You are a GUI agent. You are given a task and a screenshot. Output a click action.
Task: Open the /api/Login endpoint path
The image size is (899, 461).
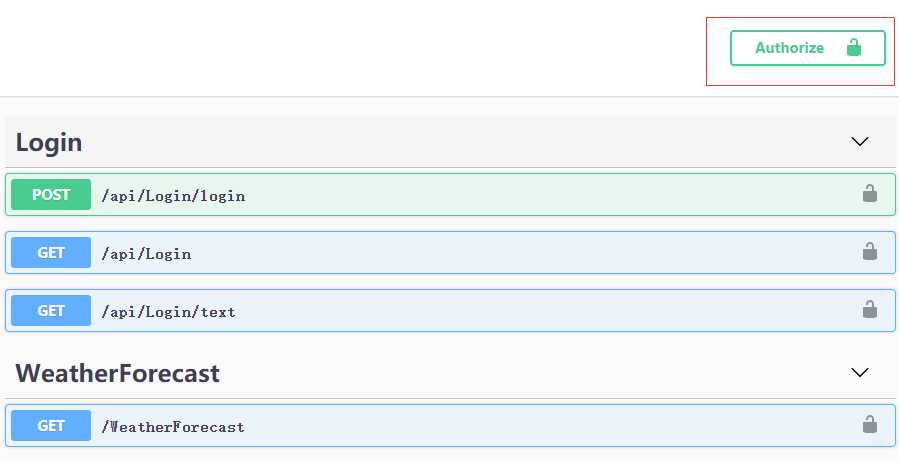(146, 254)
